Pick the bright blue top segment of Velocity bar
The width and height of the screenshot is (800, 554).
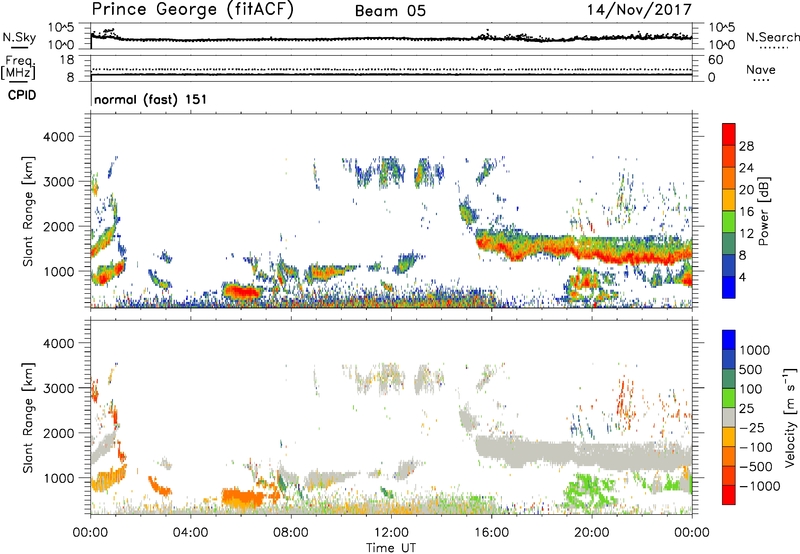729,340
